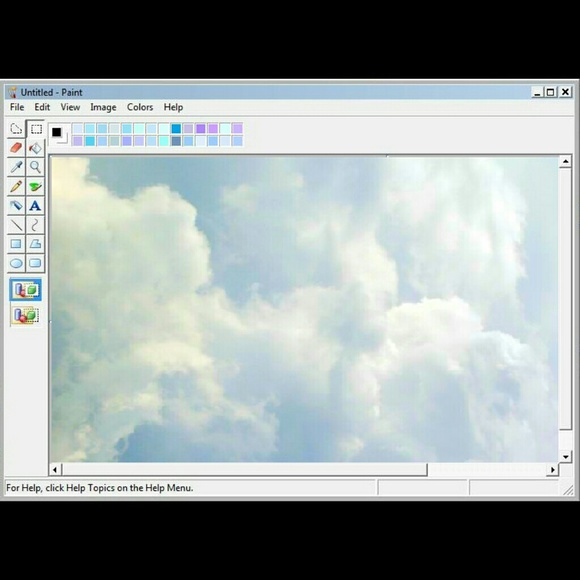This screenshot has height=580, width=580.
Task: Click the horizontal scrollbar right arrow
Action: (553, 470)
